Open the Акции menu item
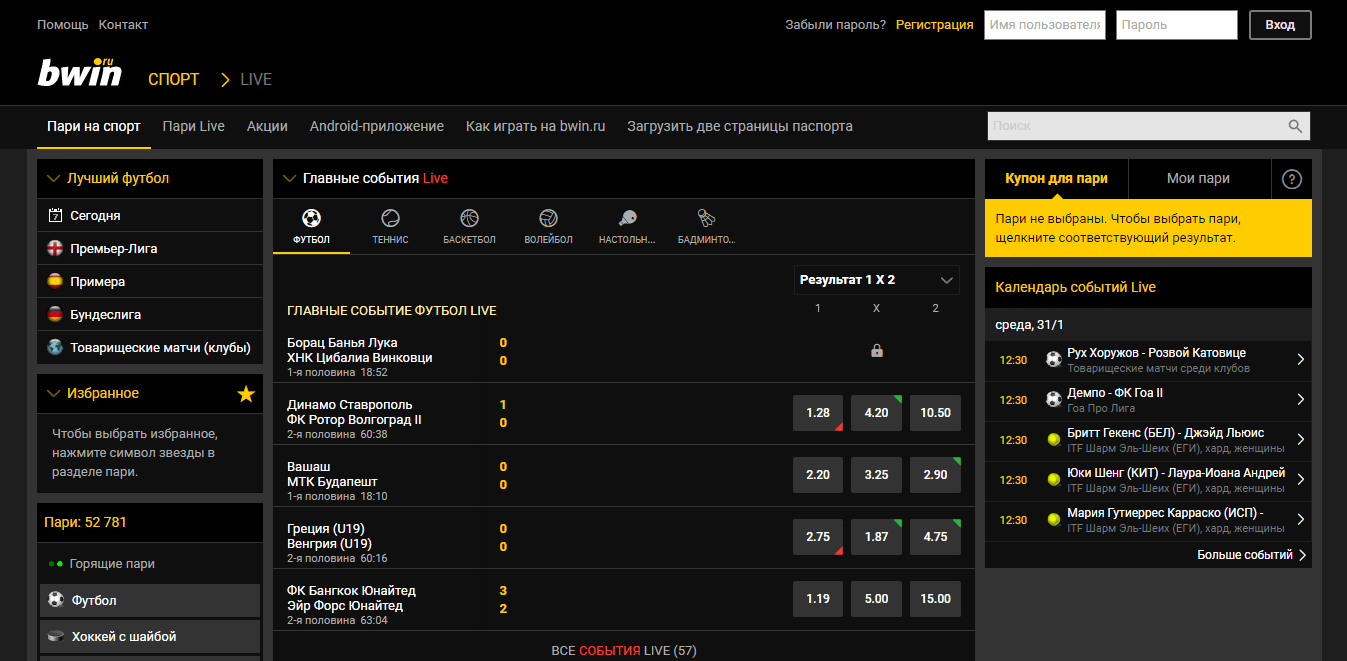 [x=267, y=126]
